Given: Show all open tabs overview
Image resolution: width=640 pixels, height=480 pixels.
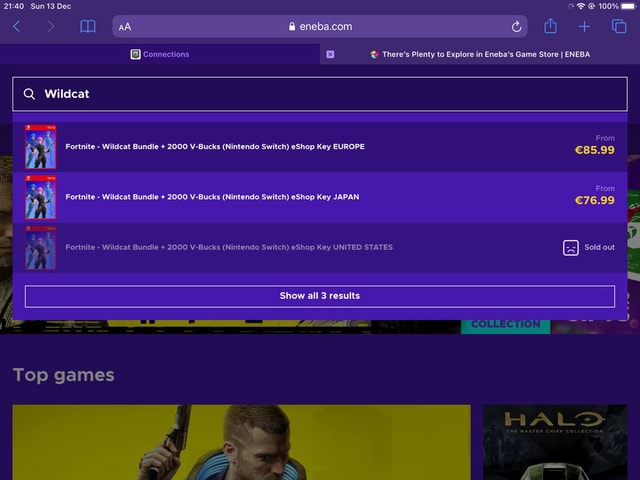Looking at the screenshot, I should pyautogui.click(x=619, y=27).
